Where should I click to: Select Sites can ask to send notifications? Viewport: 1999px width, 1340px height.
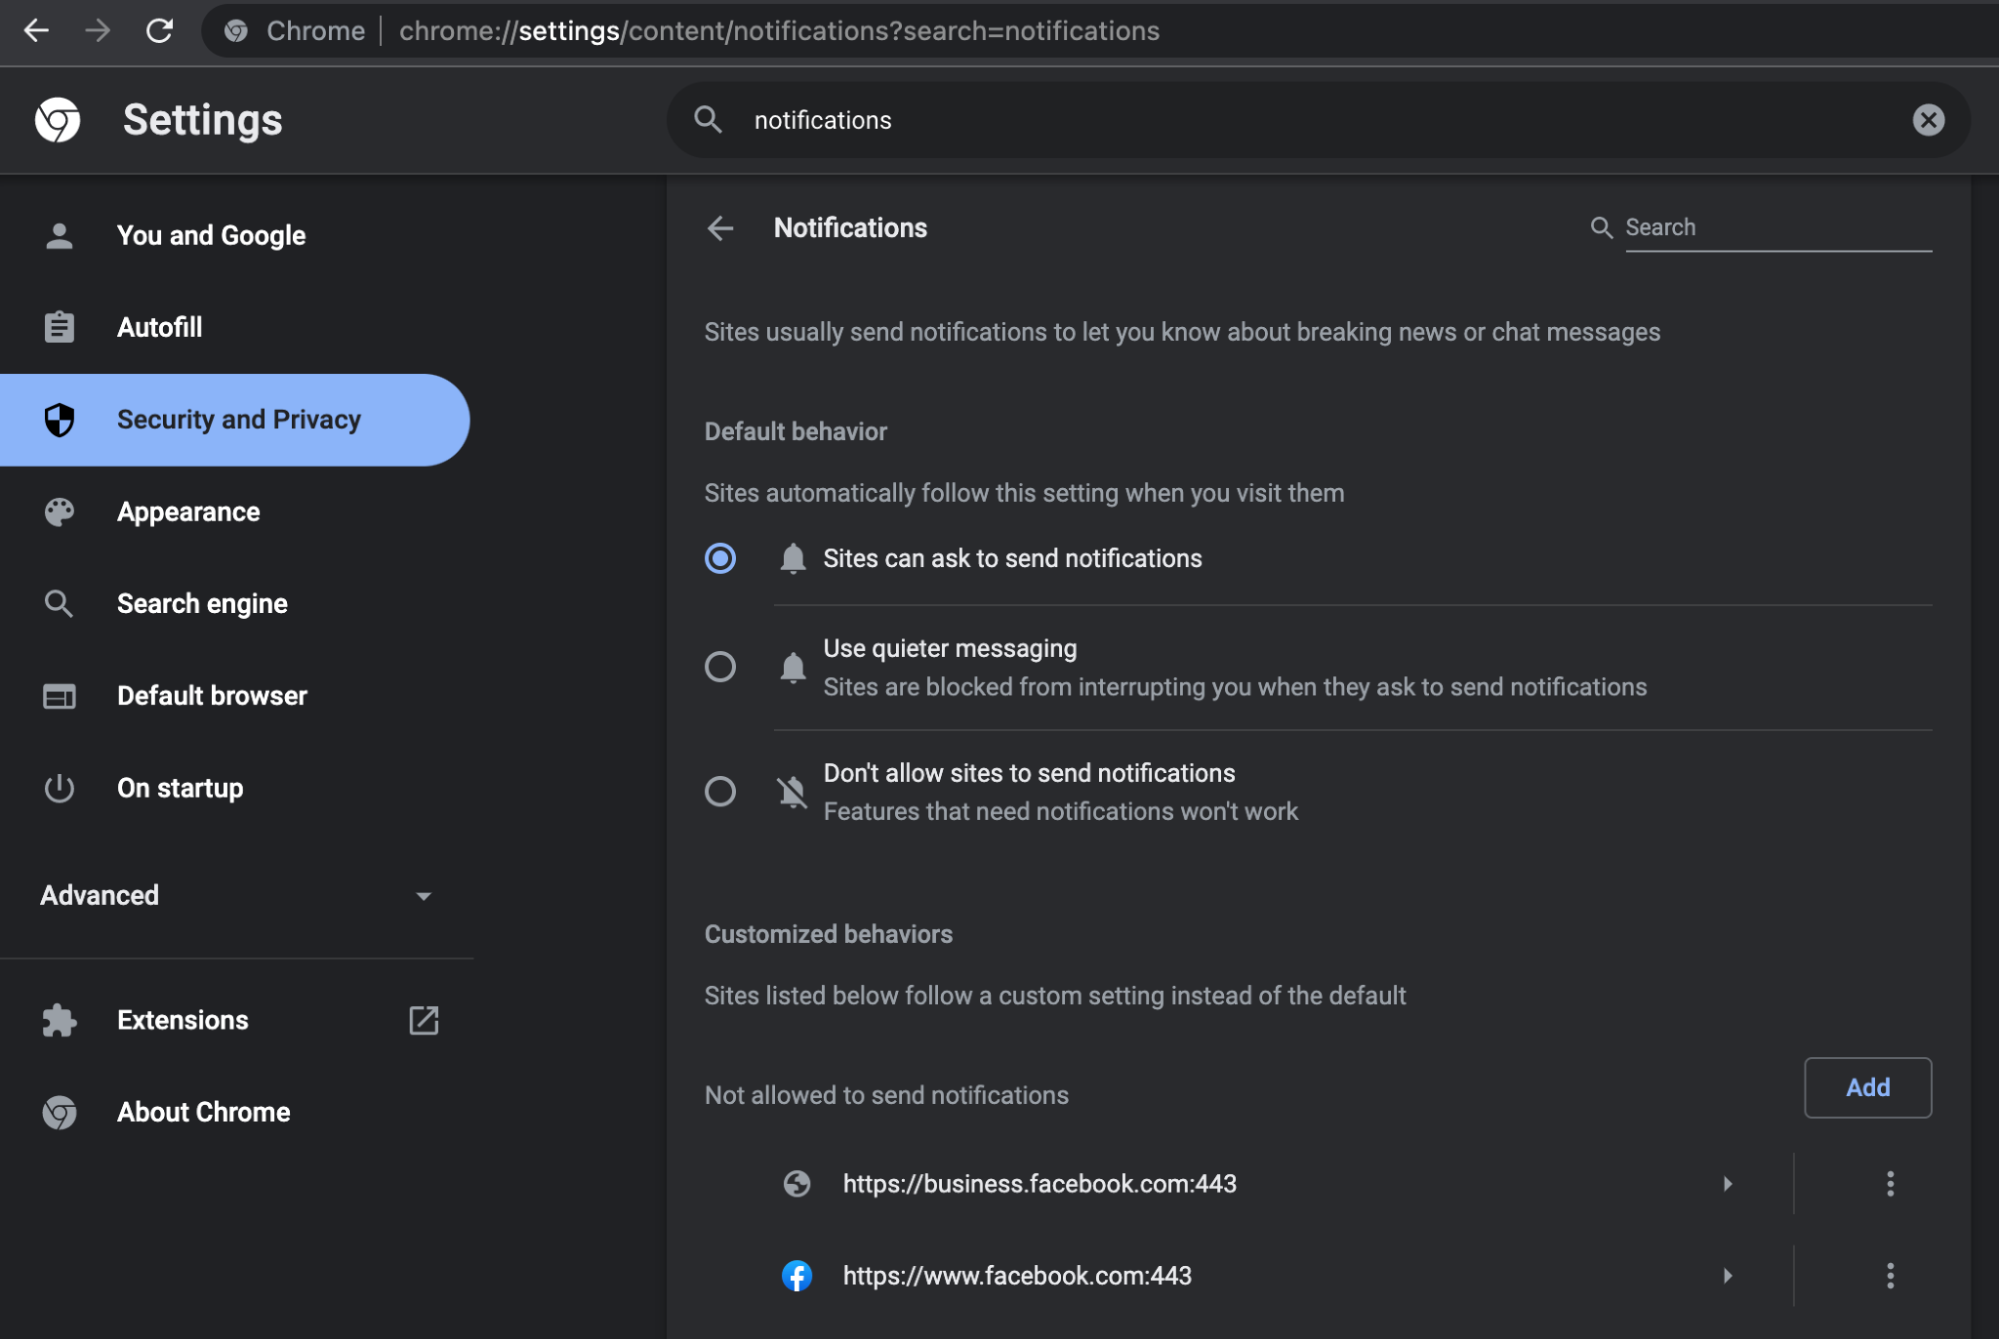click(x=720, y=559)
